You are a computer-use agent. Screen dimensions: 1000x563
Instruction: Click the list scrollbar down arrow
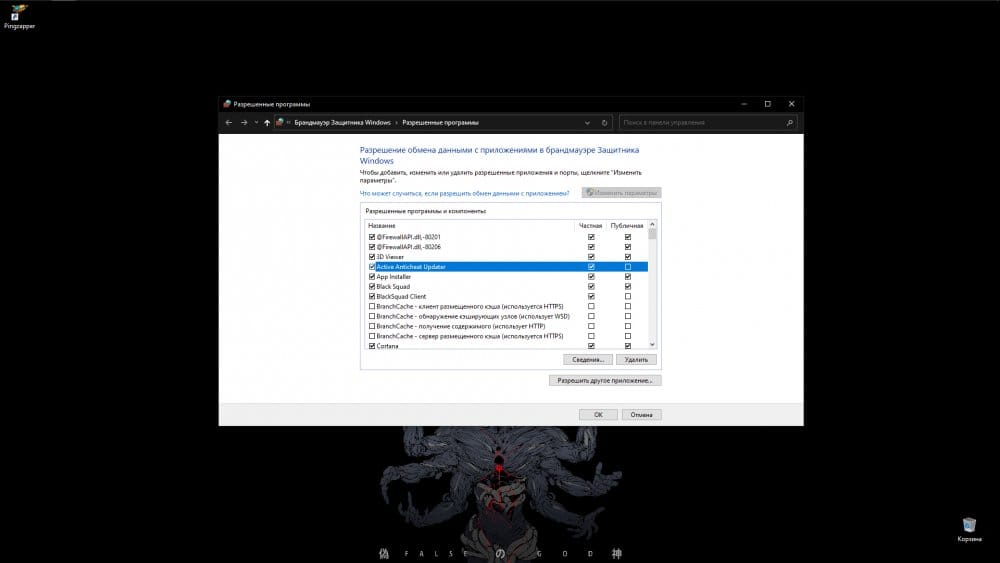point(653,344)
